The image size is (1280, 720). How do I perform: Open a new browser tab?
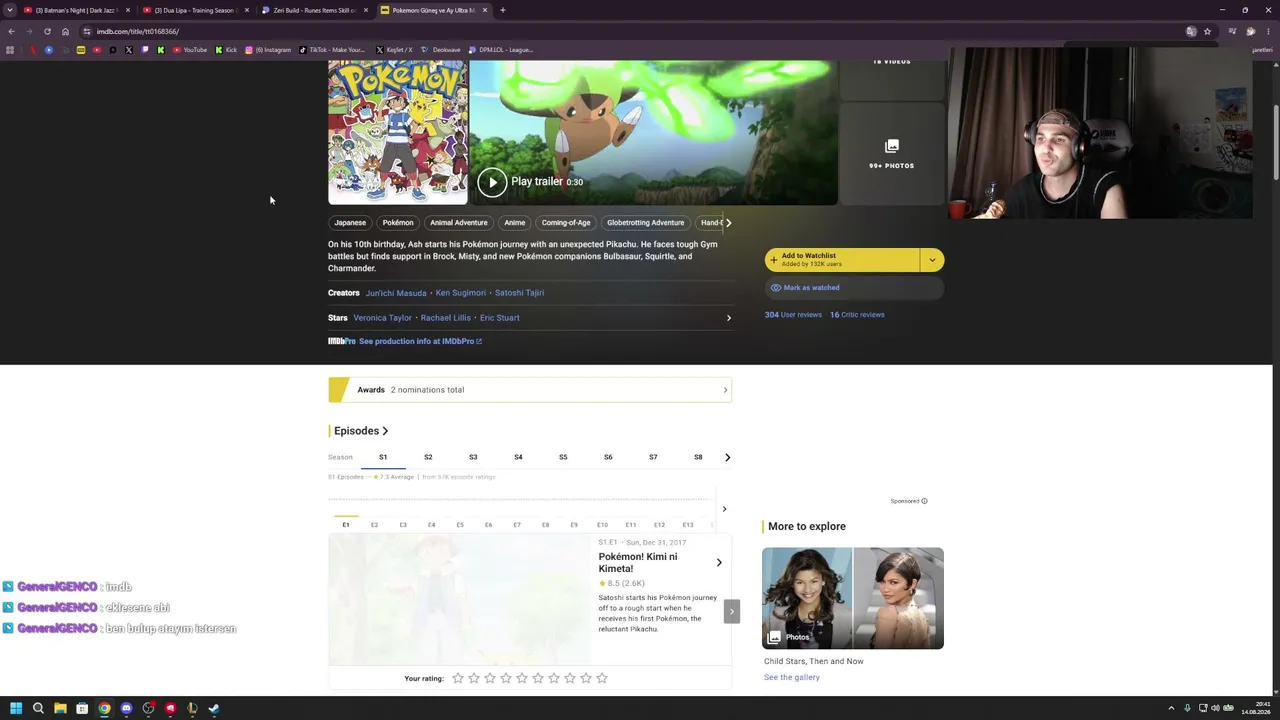tap(503, 10)
